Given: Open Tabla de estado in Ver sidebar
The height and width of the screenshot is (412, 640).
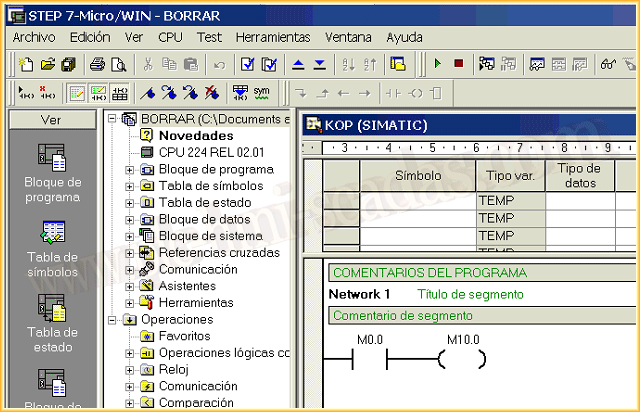Looking at the screenshot, I should [52, 323].
